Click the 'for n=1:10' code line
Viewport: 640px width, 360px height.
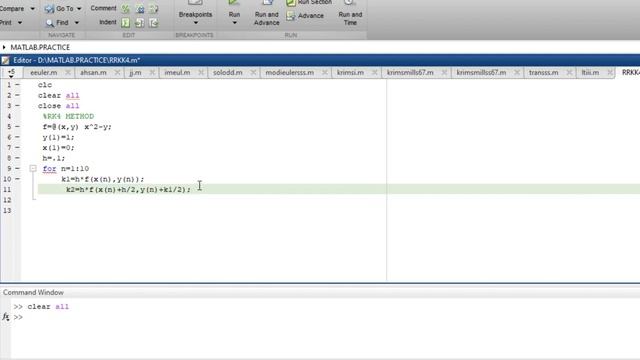coord(66,169)
